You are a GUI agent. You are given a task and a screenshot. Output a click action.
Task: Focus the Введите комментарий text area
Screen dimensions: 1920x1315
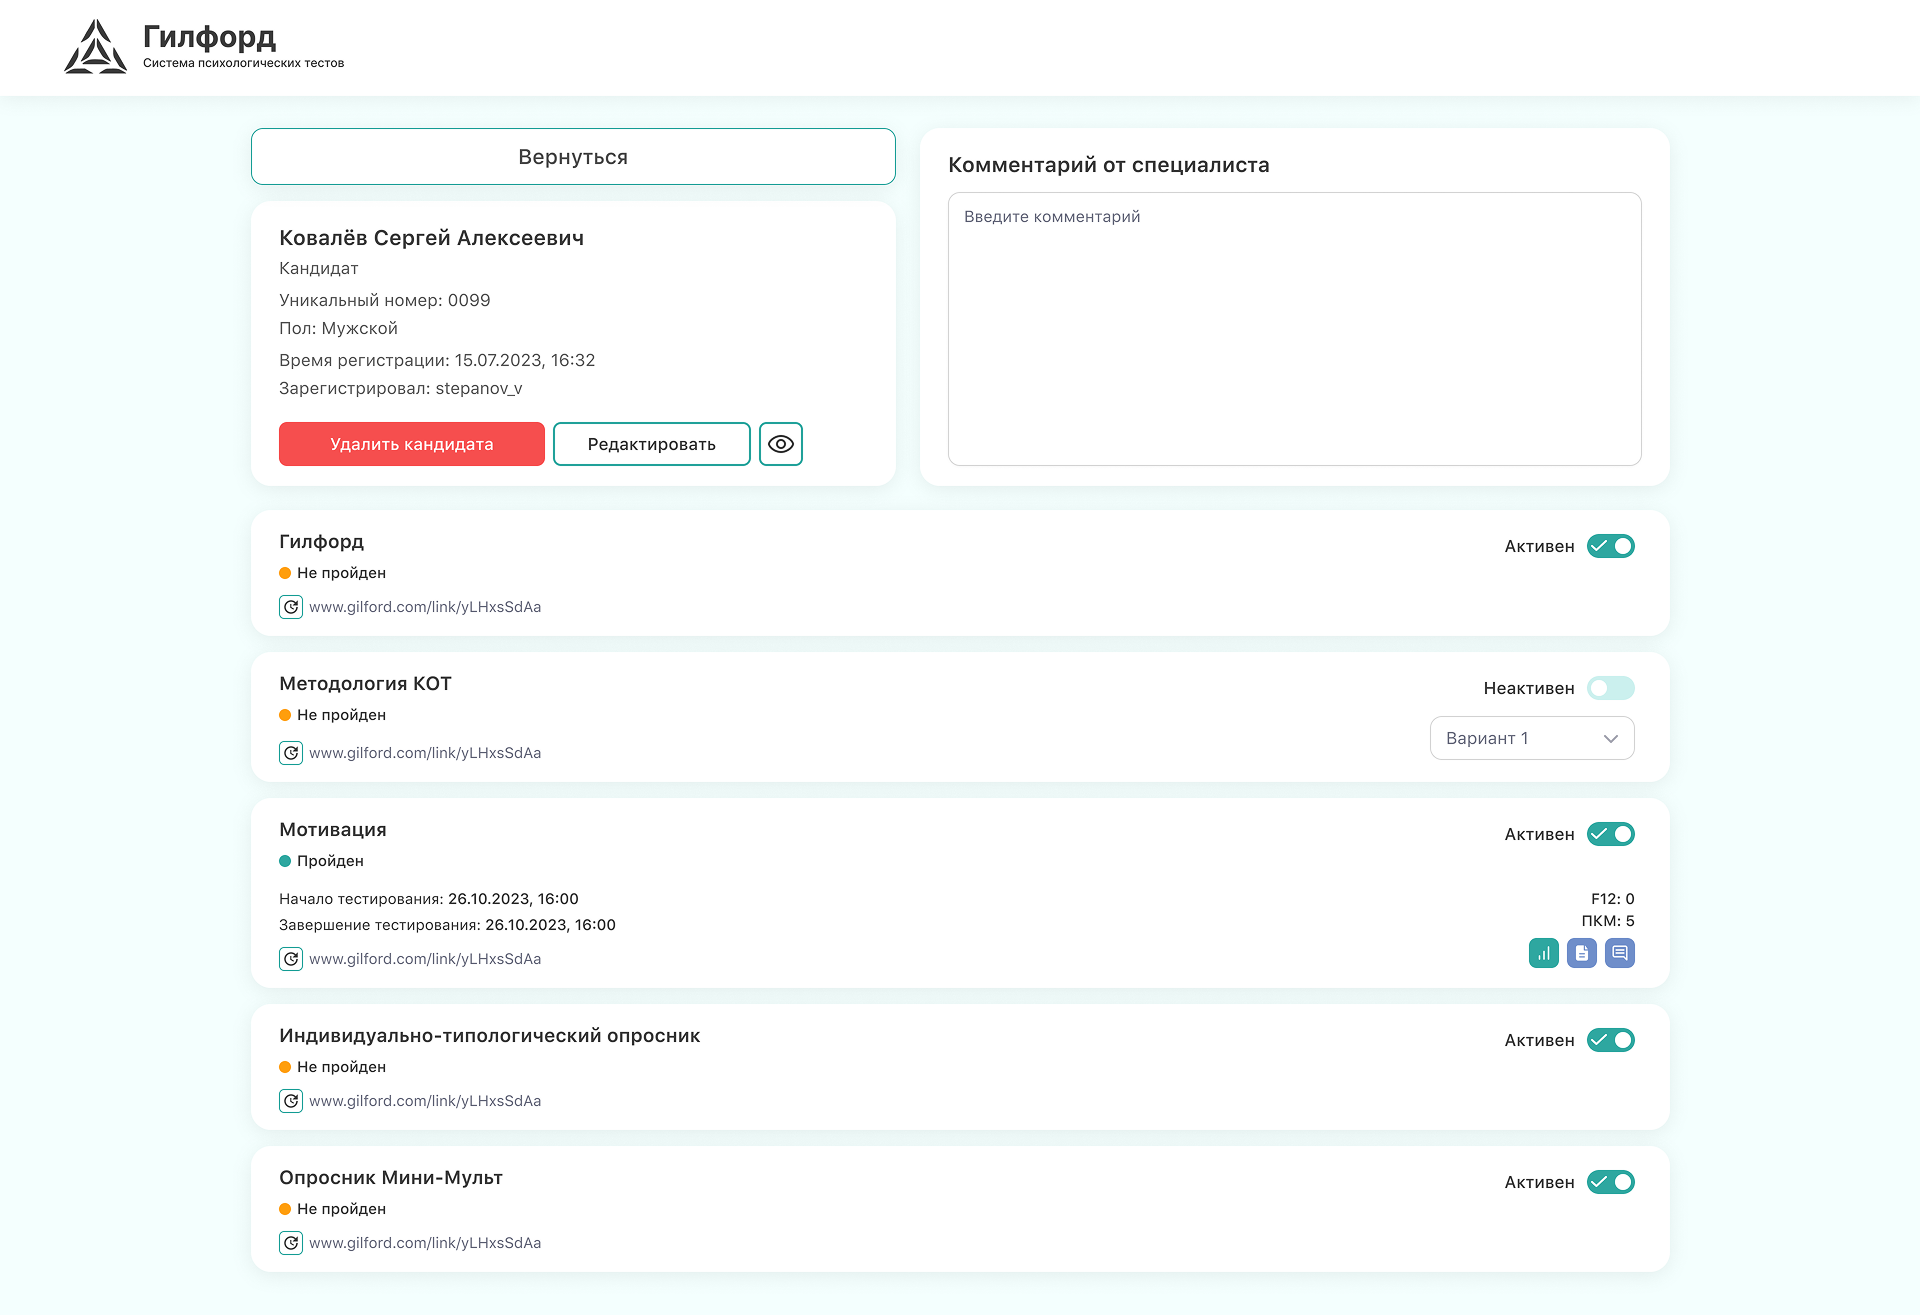(x=1294, y=329)
